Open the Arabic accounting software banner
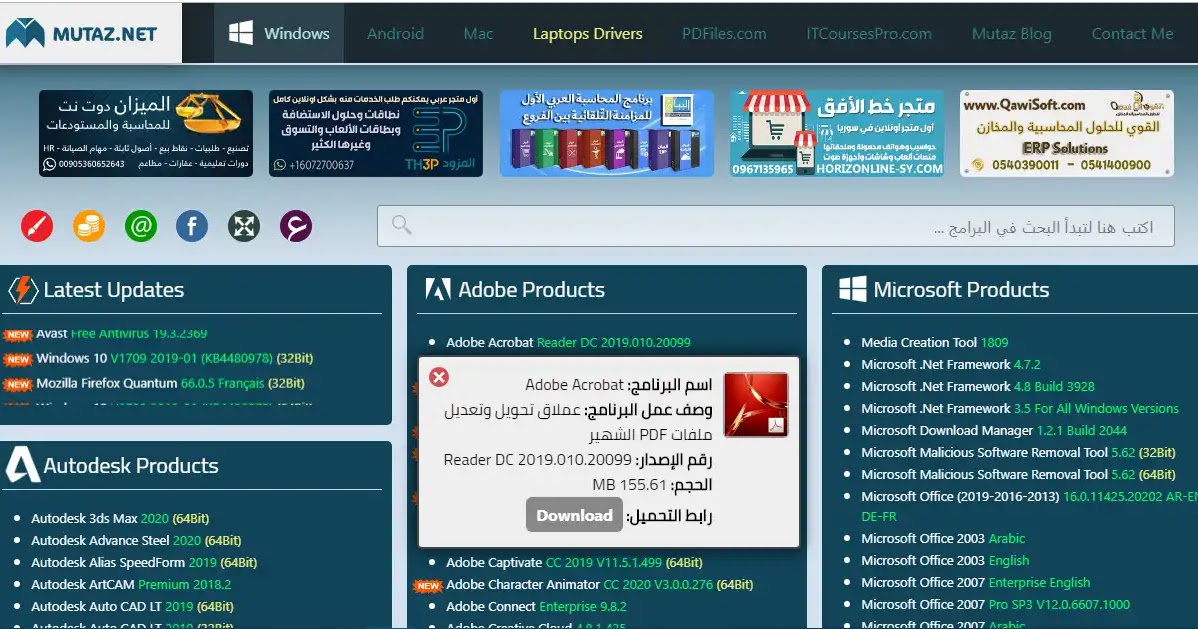This screenshot has width=1198, height=629. tap(607, 133)
